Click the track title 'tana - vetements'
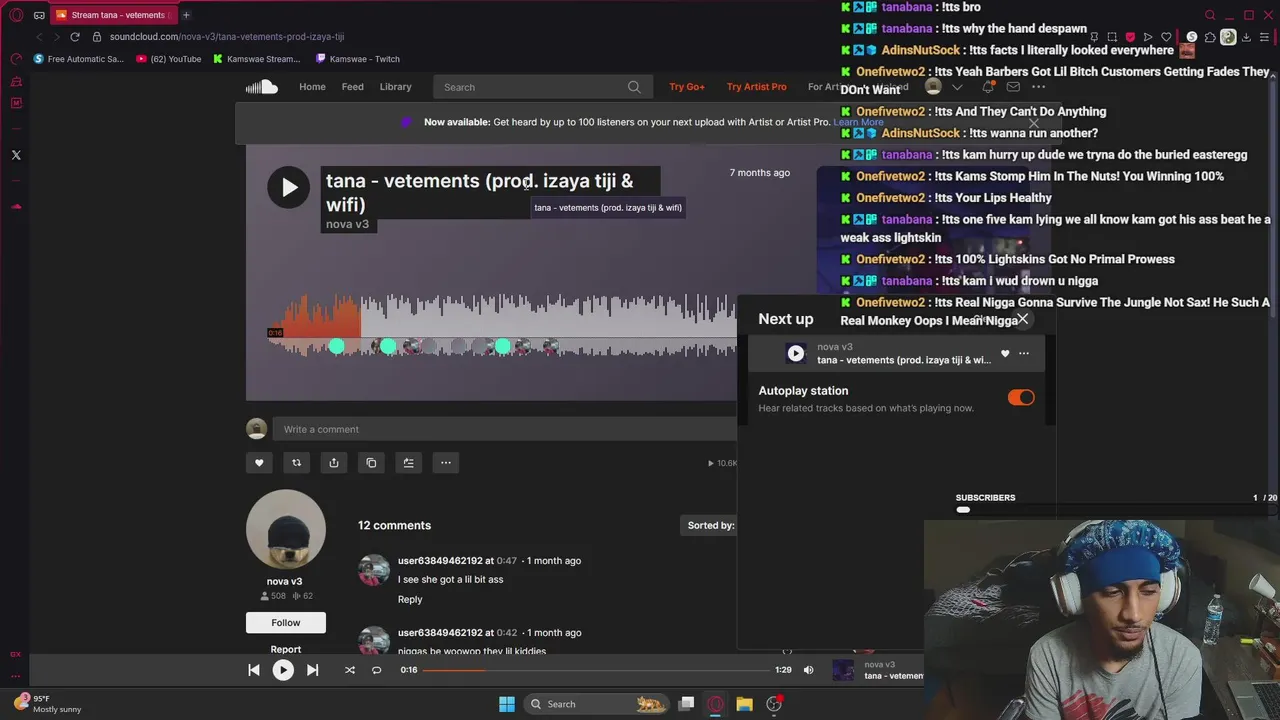The height and width of the screenshot is (720, 1280). tap(479, 192)
